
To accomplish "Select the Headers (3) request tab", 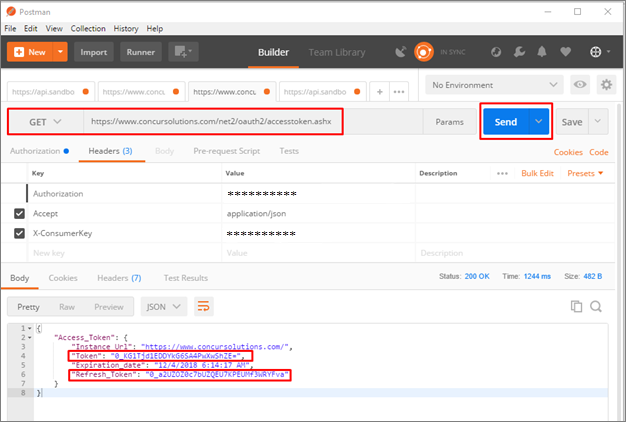I will pos(110,151).
